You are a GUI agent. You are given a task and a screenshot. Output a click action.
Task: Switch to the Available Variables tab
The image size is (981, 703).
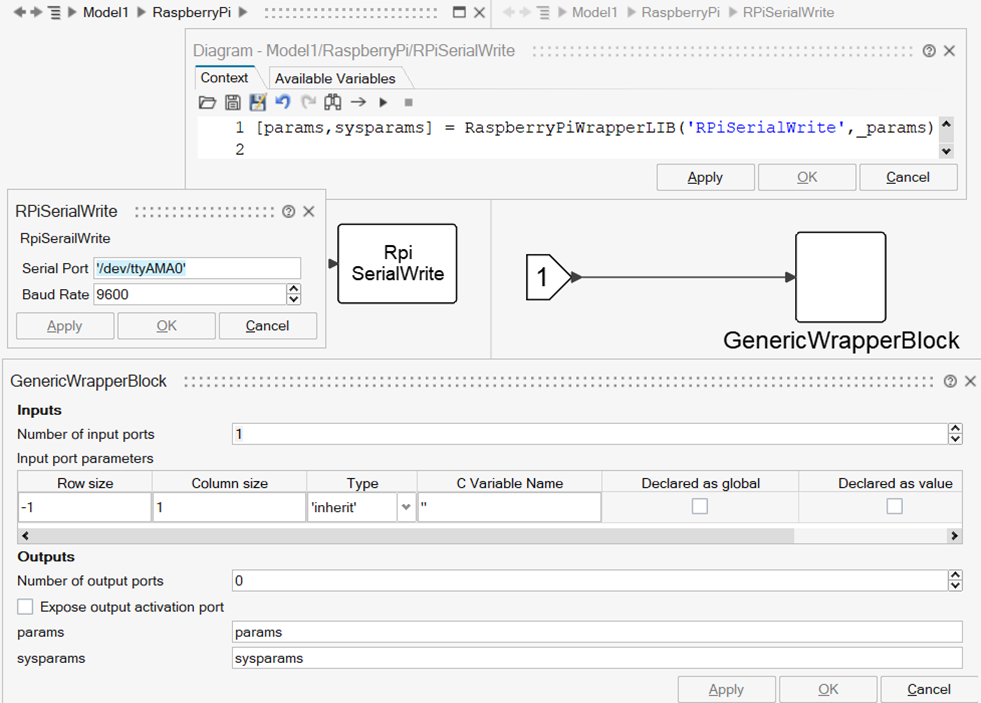pos(335,78)
